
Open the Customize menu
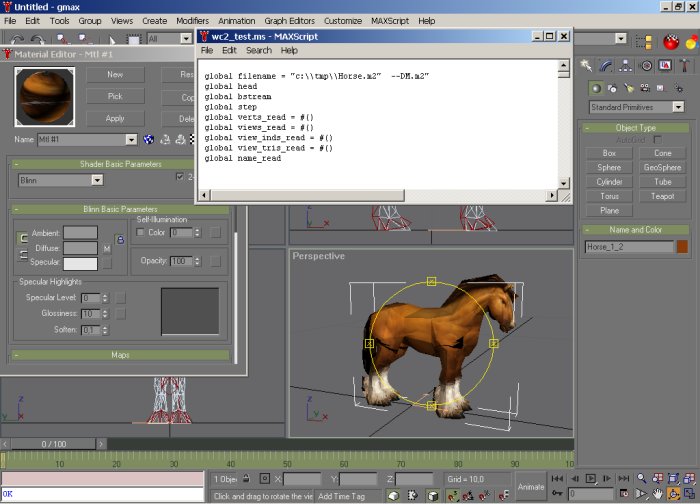(343, 21)
